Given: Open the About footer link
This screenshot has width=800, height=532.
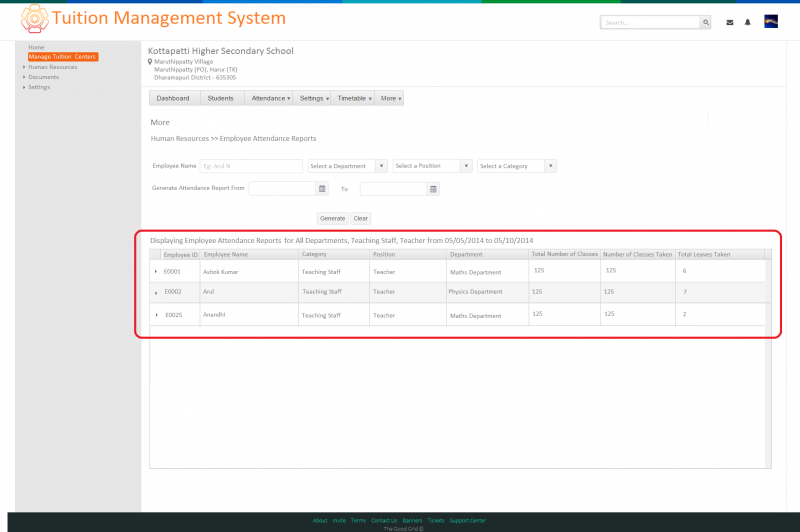Looking at the screenshot, I should coord(320,520).
